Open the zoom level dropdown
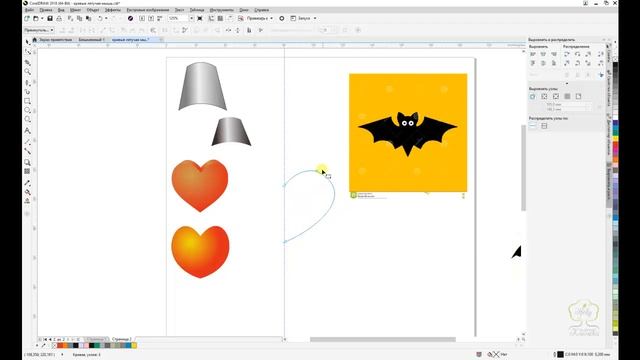This screenshot has height=360, width=640. (191, 18)
